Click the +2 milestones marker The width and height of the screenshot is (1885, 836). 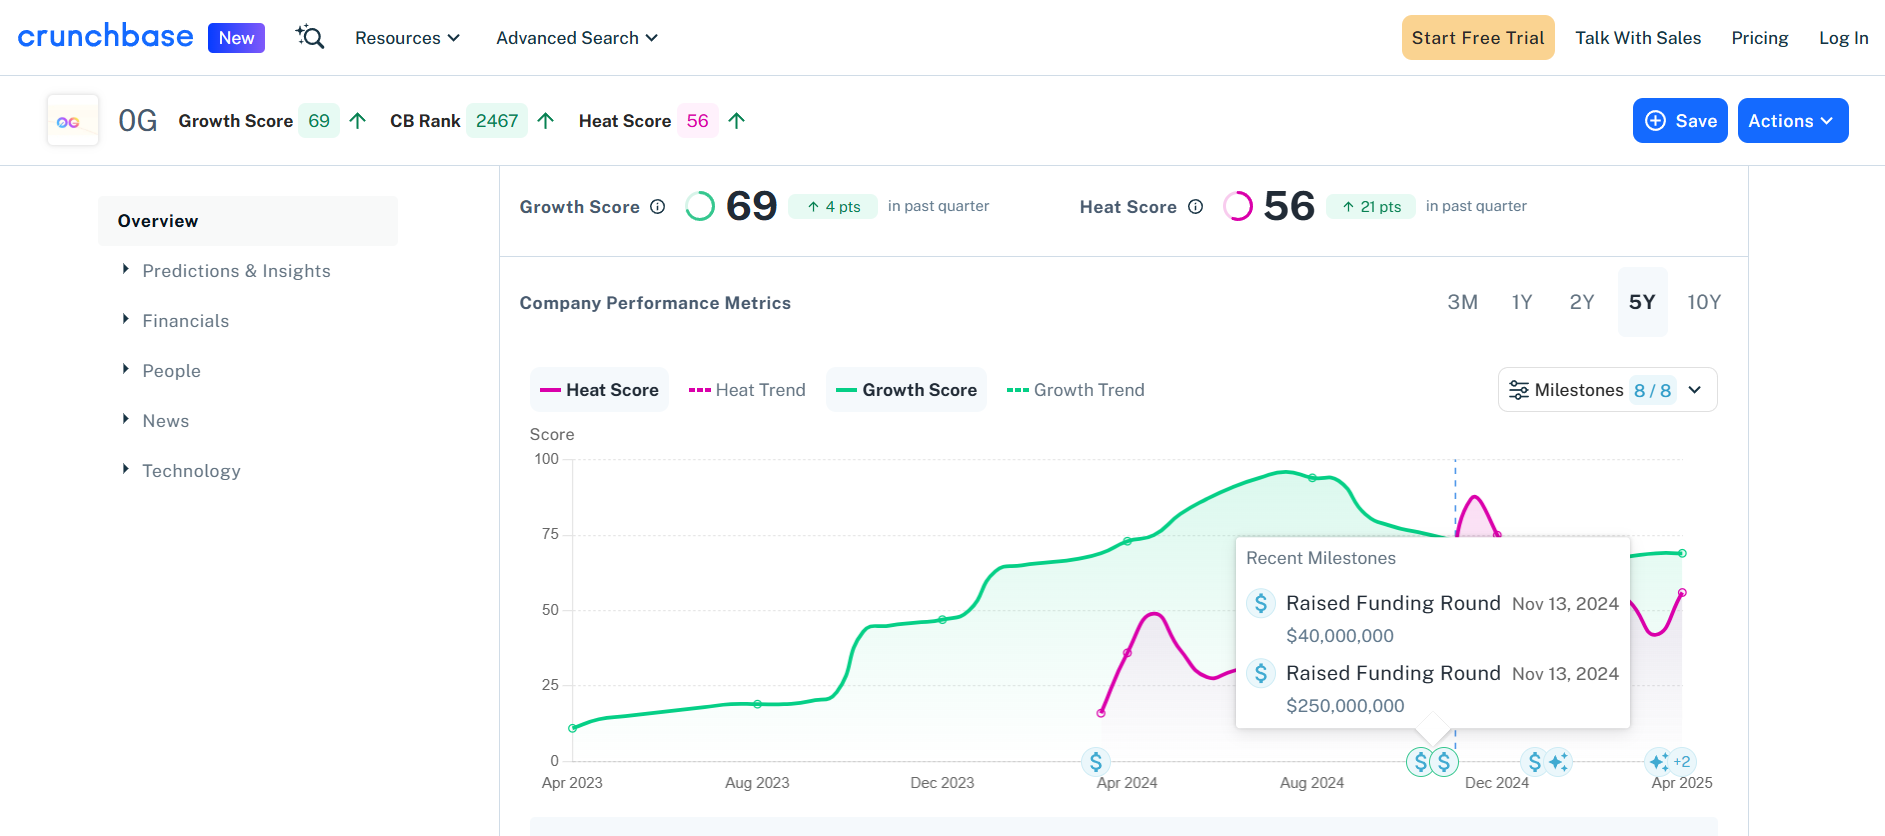[1682, 762]
